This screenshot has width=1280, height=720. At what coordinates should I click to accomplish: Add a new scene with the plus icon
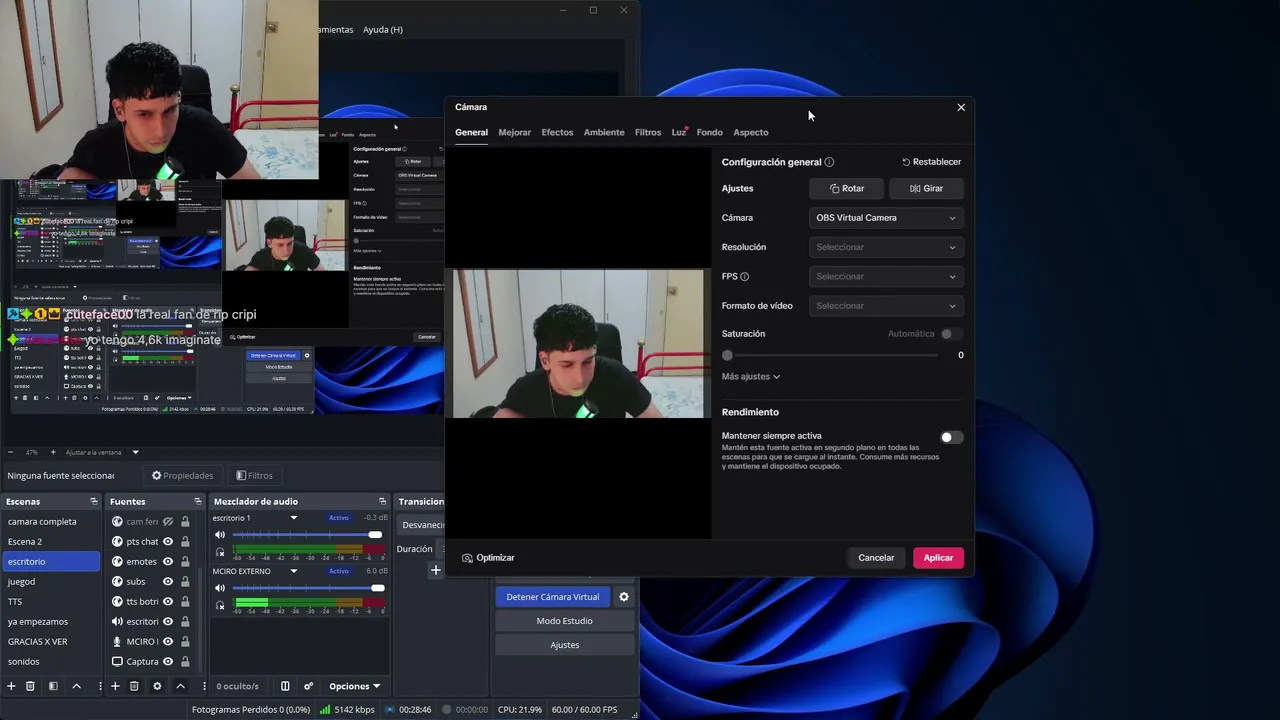tap(11, 686)
